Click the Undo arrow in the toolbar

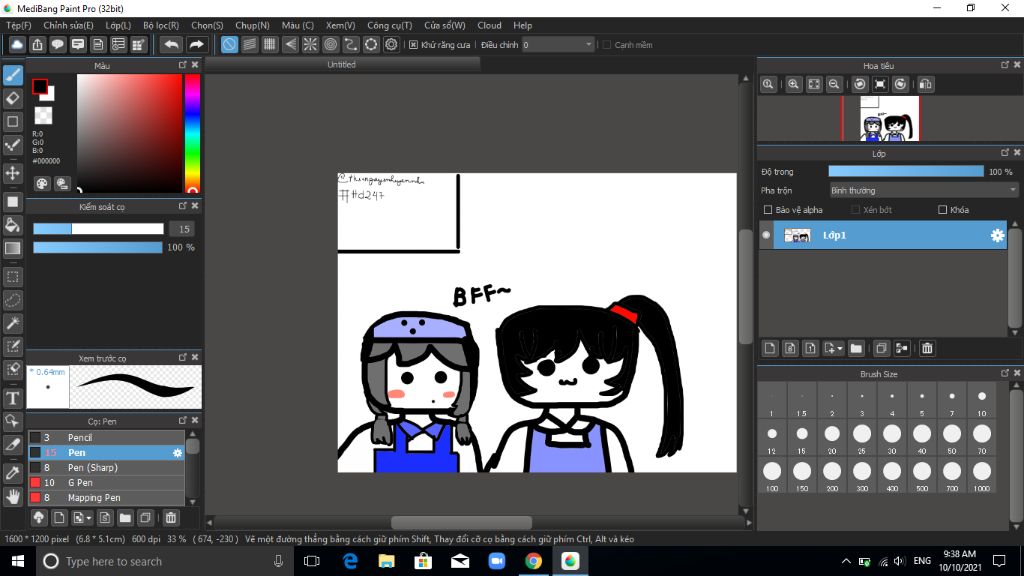[x=172, y=45]
